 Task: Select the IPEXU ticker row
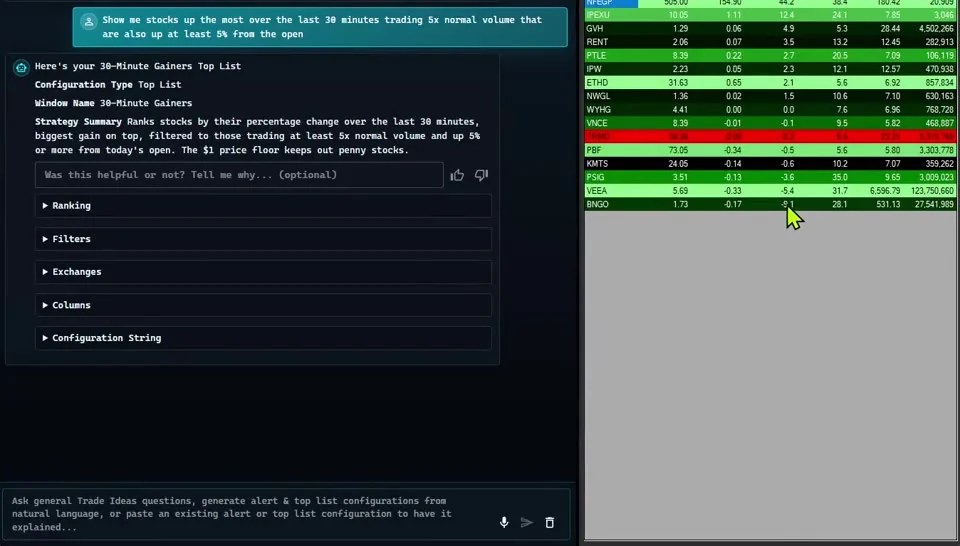(770, 15)
